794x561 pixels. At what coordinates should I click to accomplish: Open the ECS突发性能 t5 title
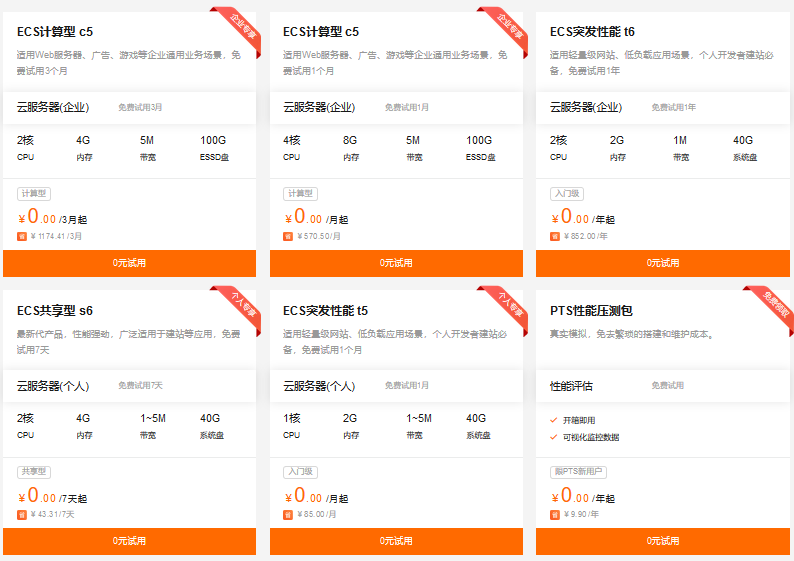(326, 310)
